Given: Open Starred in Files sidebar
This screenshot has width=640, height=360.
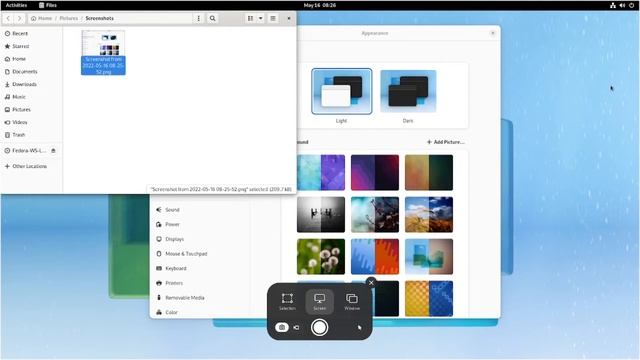Looking at the screenshot, I should [31, 46].
